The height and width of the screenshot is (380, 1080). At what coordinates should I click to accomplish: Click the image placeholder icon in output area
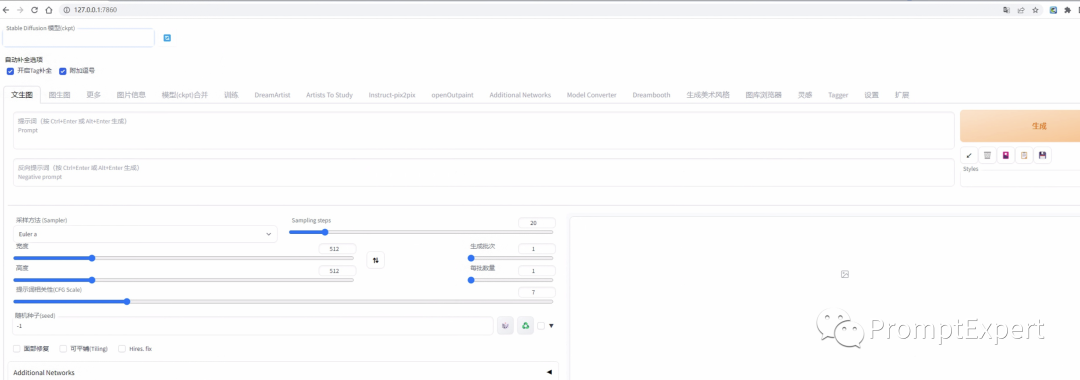tap(845, 274)
